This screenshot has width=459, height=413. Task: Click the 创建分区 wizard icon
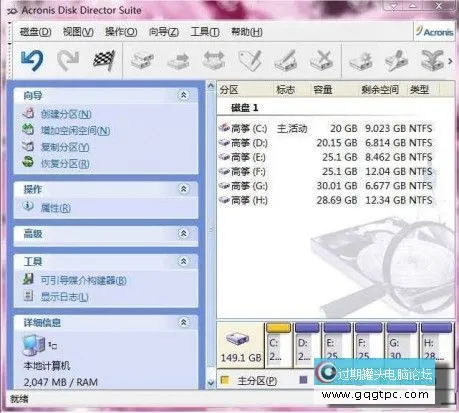(28, 113)
